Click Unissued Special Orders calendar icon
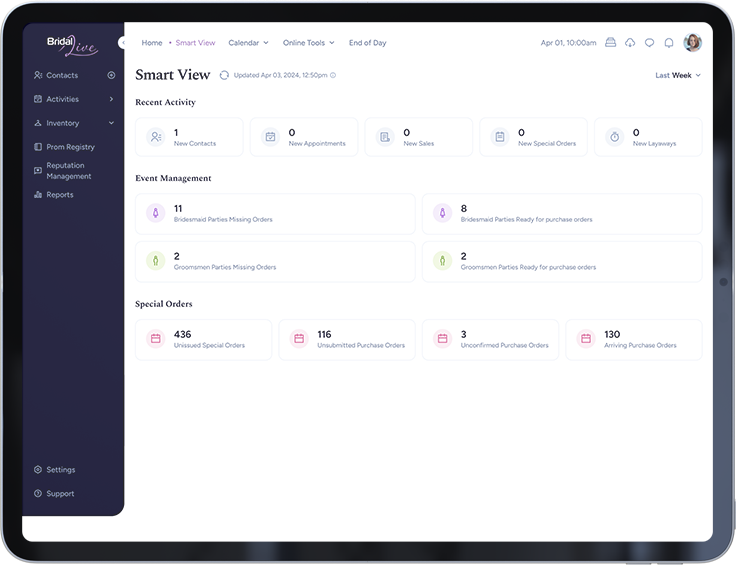The height and width of the screenshot is (565, 736). (x=155, y=339)
